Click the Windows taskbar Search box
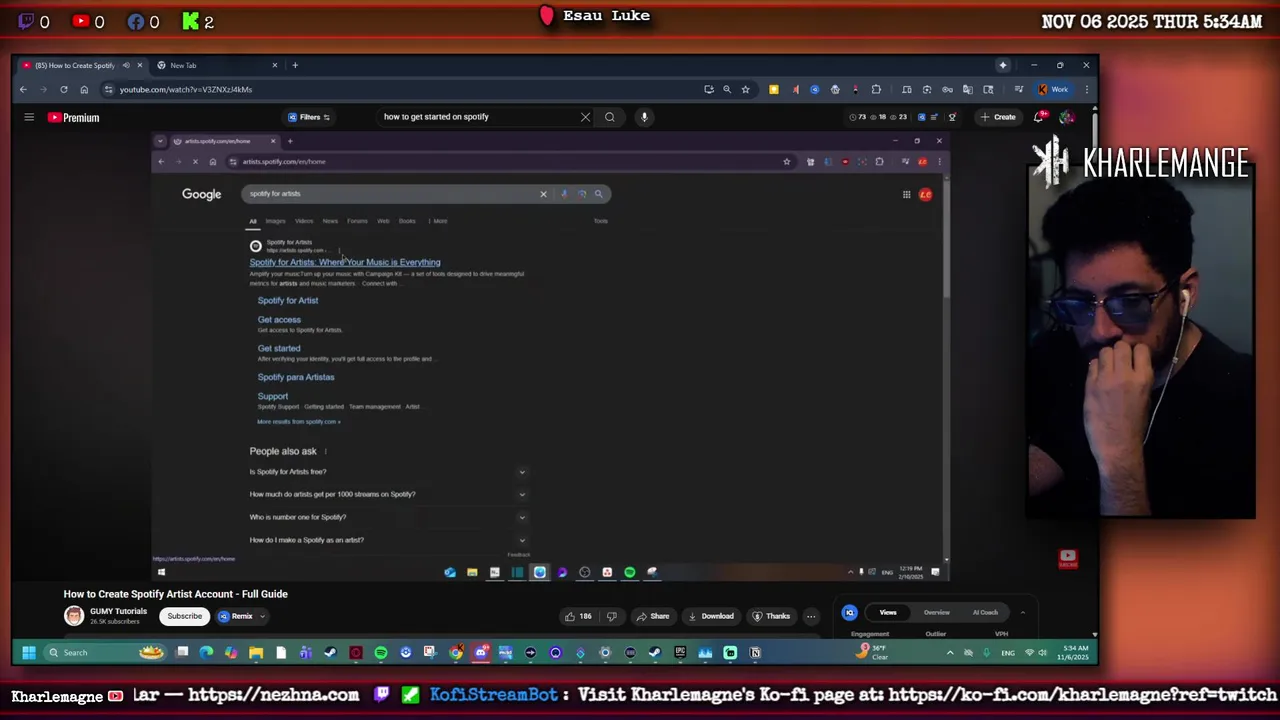1280x720 pixels. click(105, 653)
